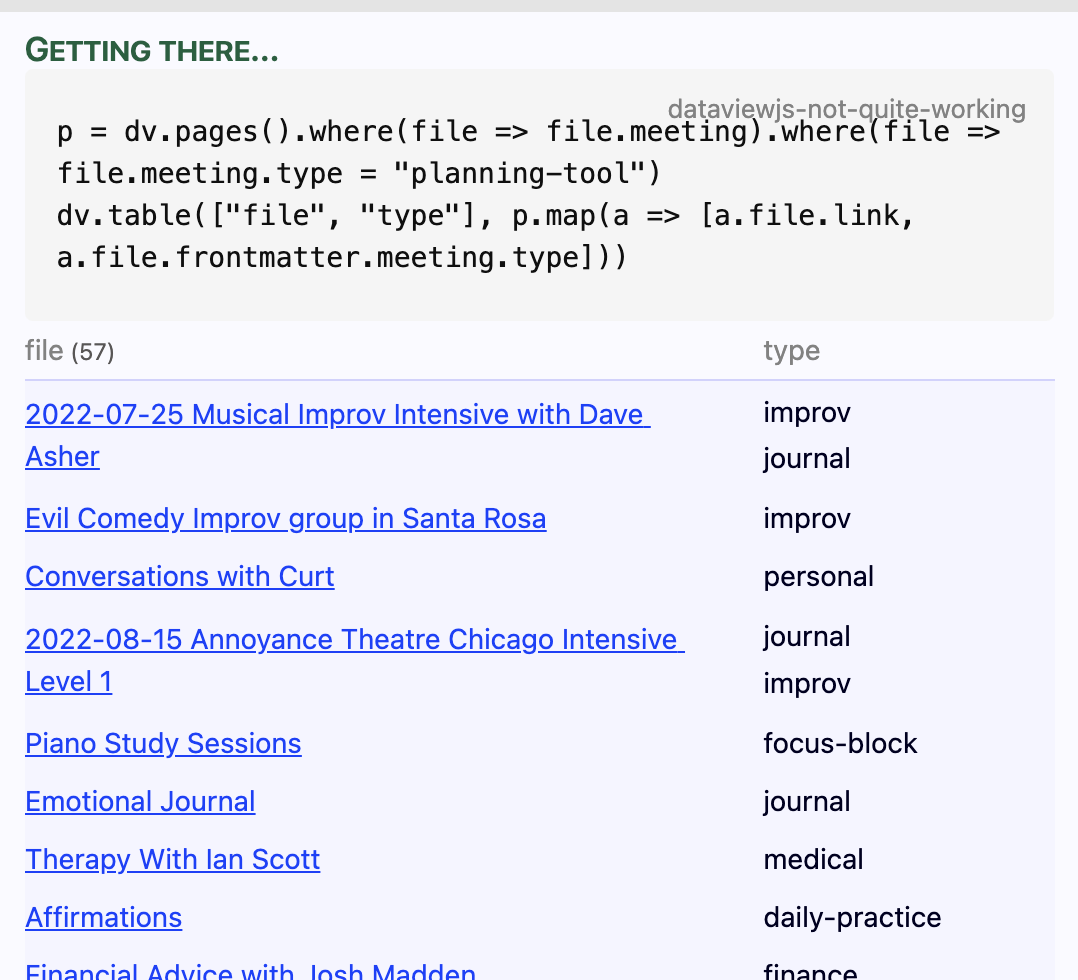Select 'daily-practice' type cell
Image resolution: width=1078 pixels, height=980 pixels.
852,917
